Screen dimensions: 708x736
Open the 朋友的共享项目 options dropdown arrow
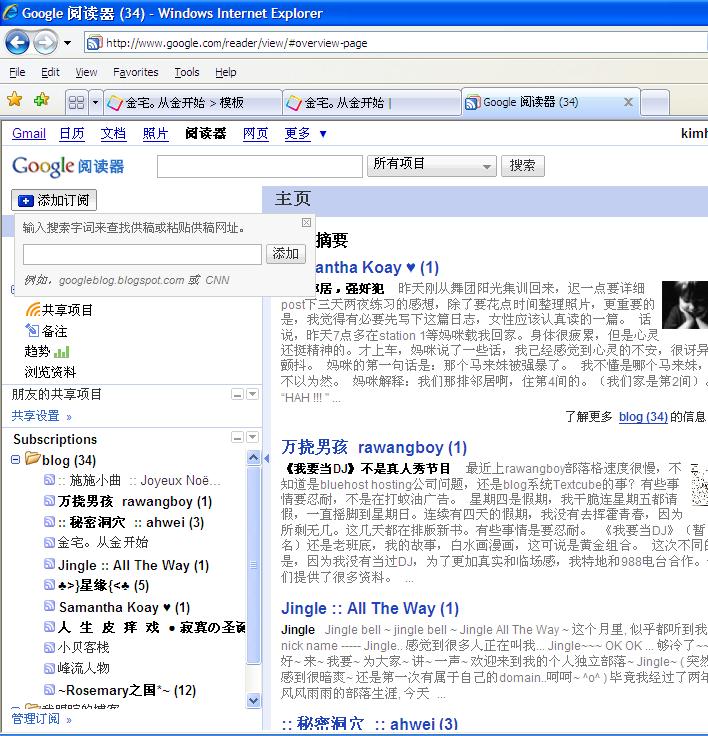(x=253, y=394)
